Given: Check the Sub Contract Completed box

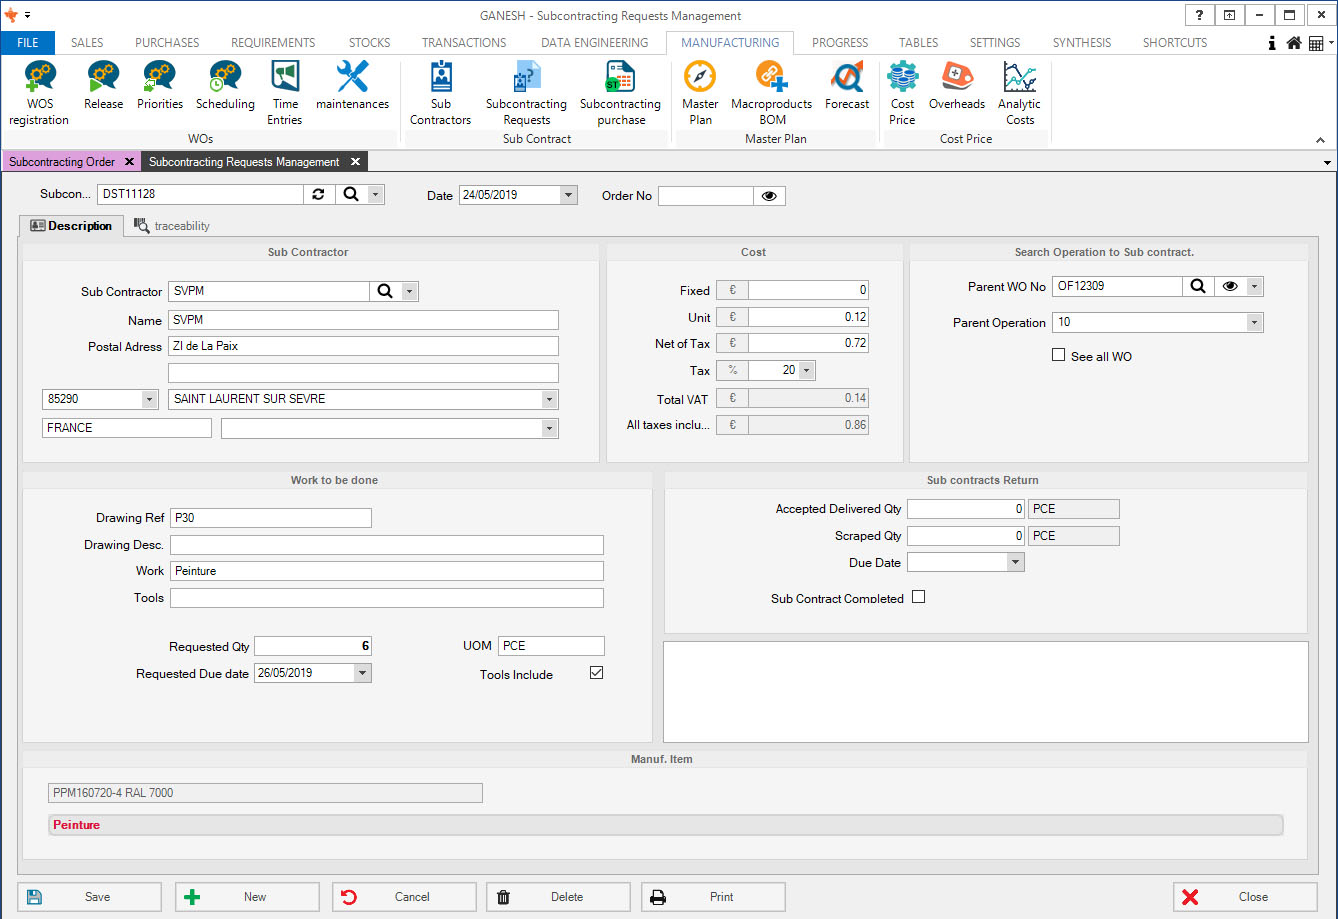Looking at the screenshot, I should pyautogui.click(x=919, y=597).
